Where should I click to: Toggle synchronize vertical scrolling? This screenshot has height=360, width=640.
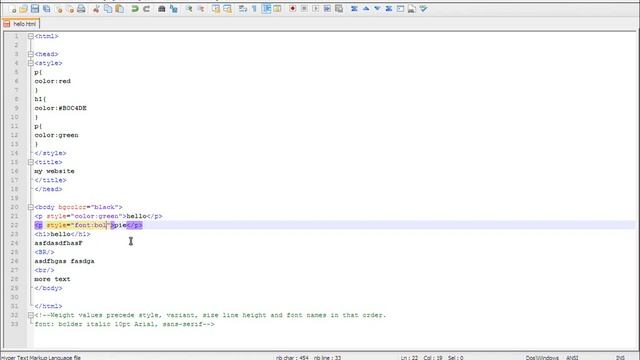coord(216,9)
